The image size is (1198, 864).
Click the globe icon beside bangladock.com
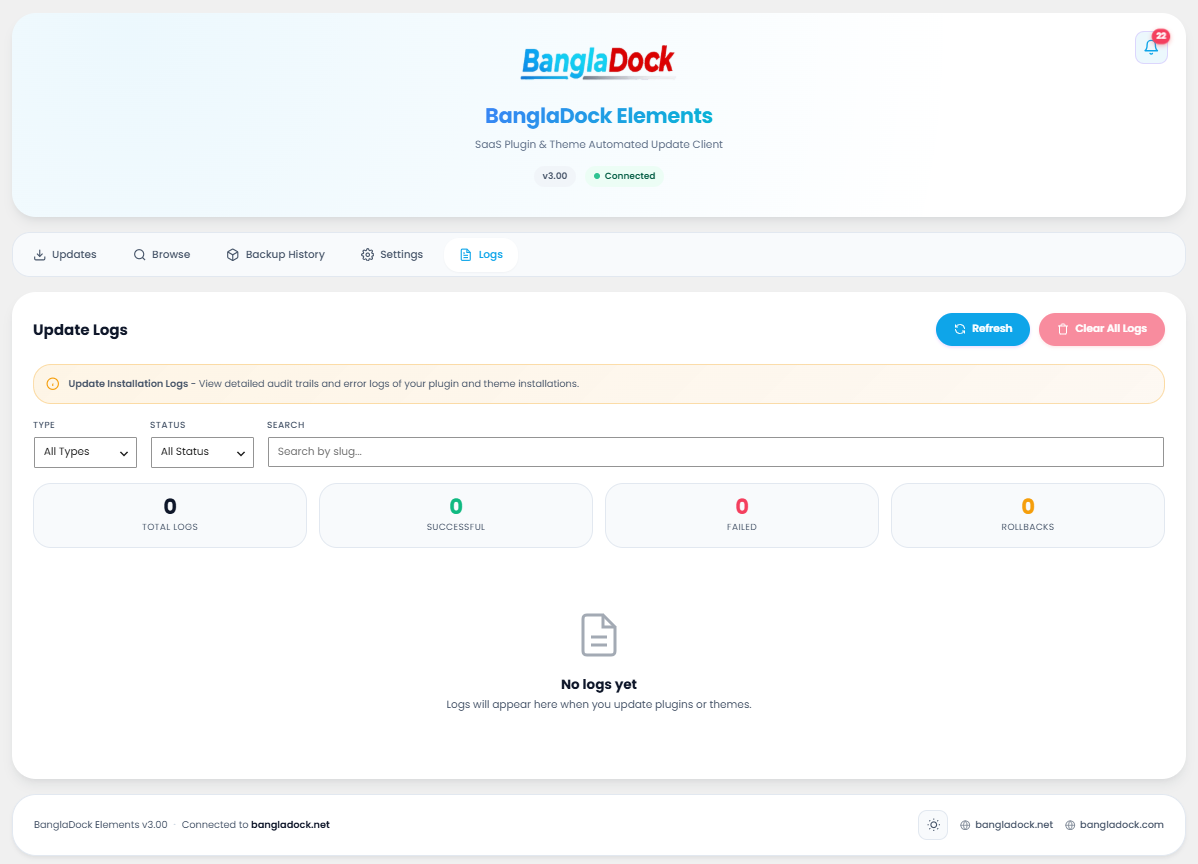1070,825
